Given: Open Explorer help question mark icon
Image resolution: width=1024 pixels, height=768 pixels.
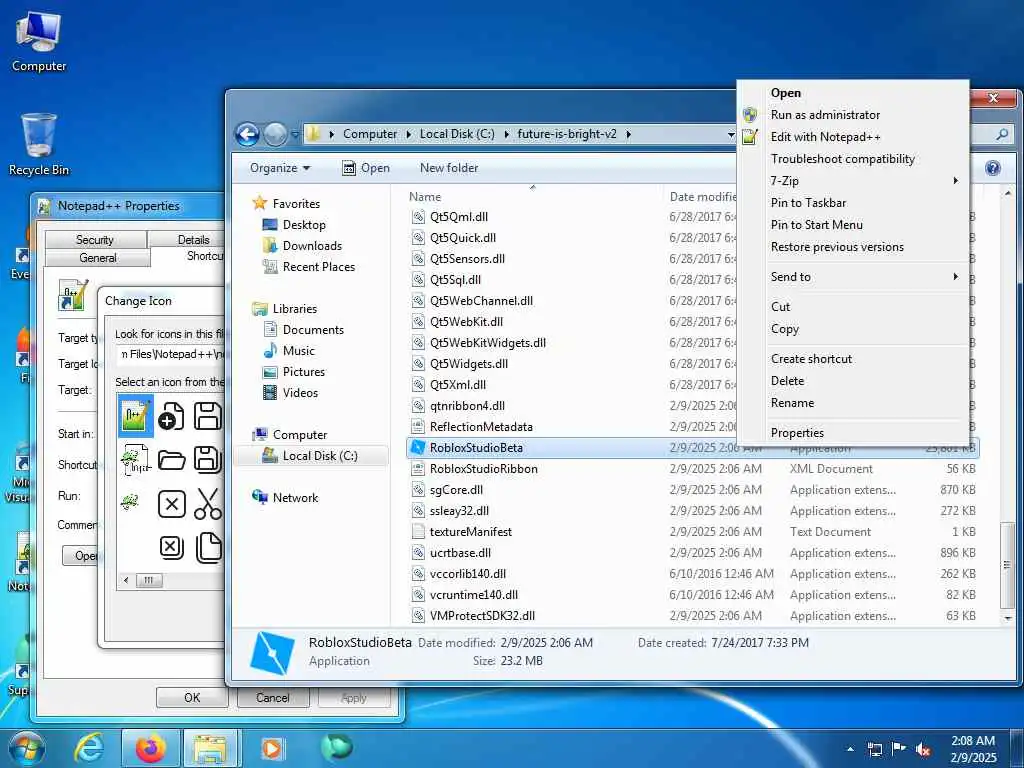Looking at the screenshot, I should coord(993,168).
